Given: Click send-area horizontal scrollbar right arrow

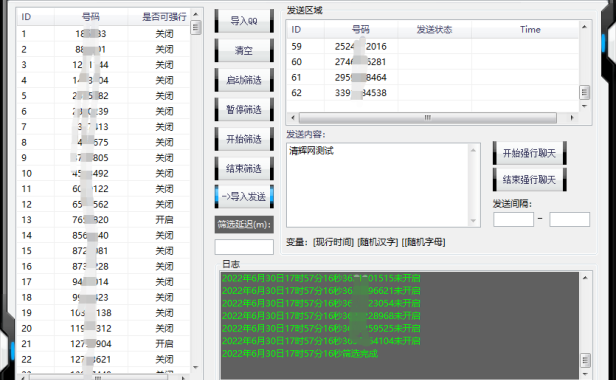Looking at the screenshot, I should coord(572,117).
